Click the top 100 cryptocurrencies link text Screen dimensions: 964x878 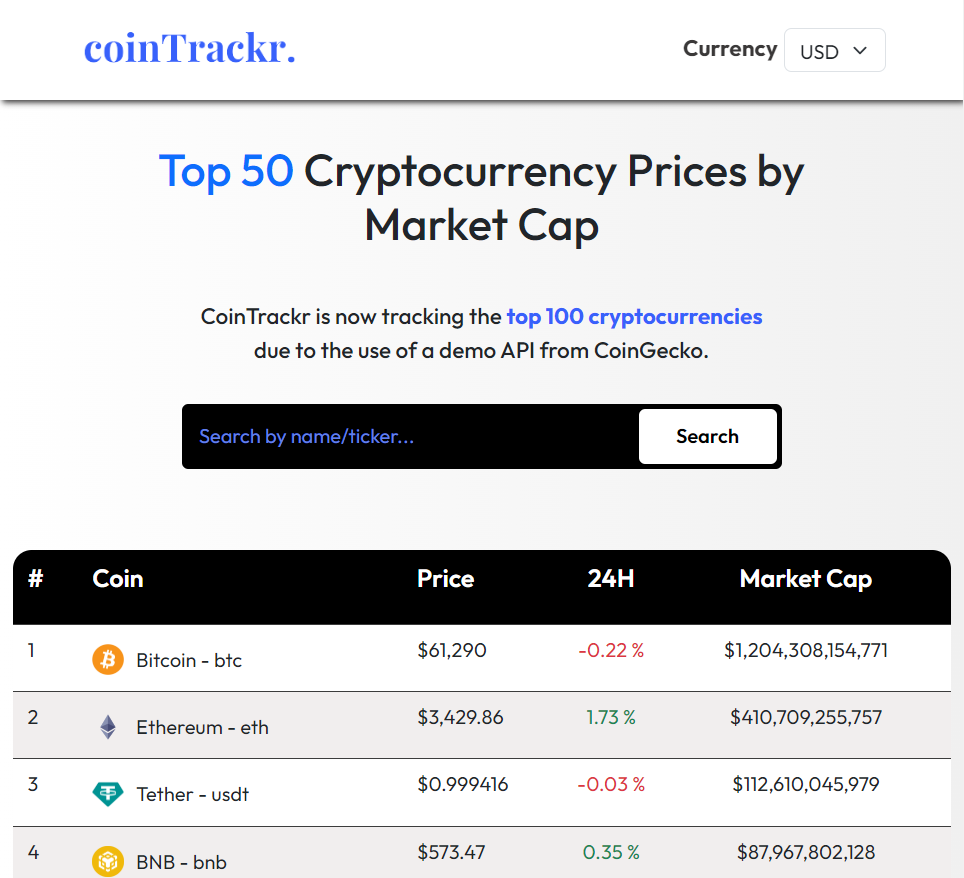[x=634, y=317]
